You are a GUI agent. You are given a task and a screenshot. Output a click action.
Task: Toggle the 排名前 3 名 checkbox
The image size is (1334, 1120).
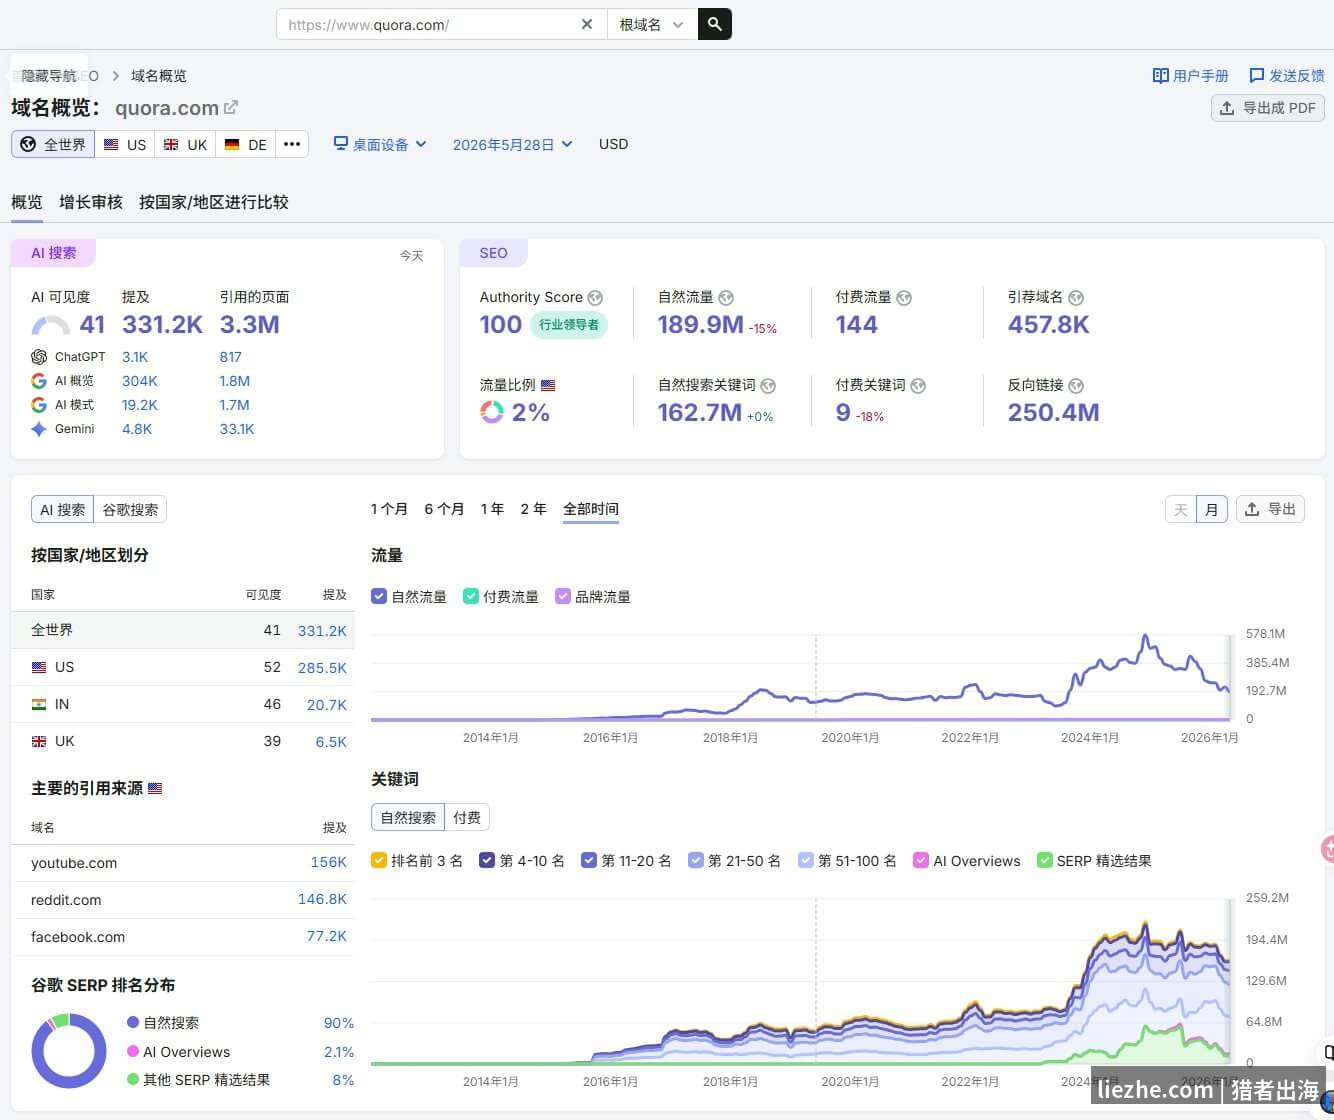(379, 860)
